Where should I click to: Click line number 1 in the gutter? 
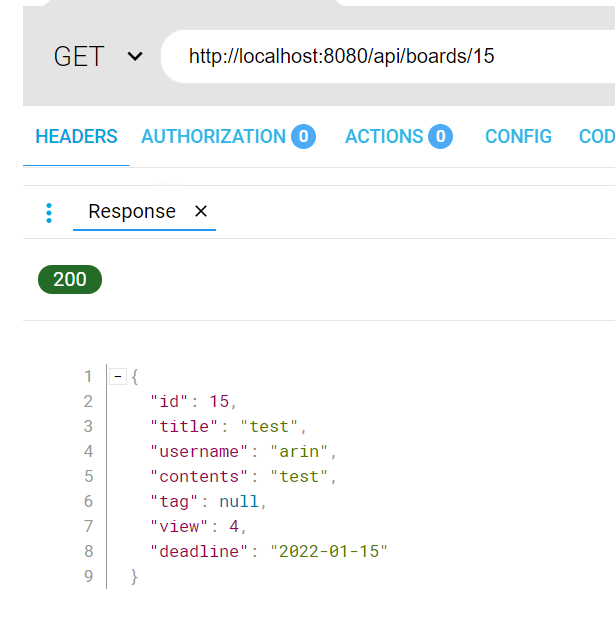88,376
